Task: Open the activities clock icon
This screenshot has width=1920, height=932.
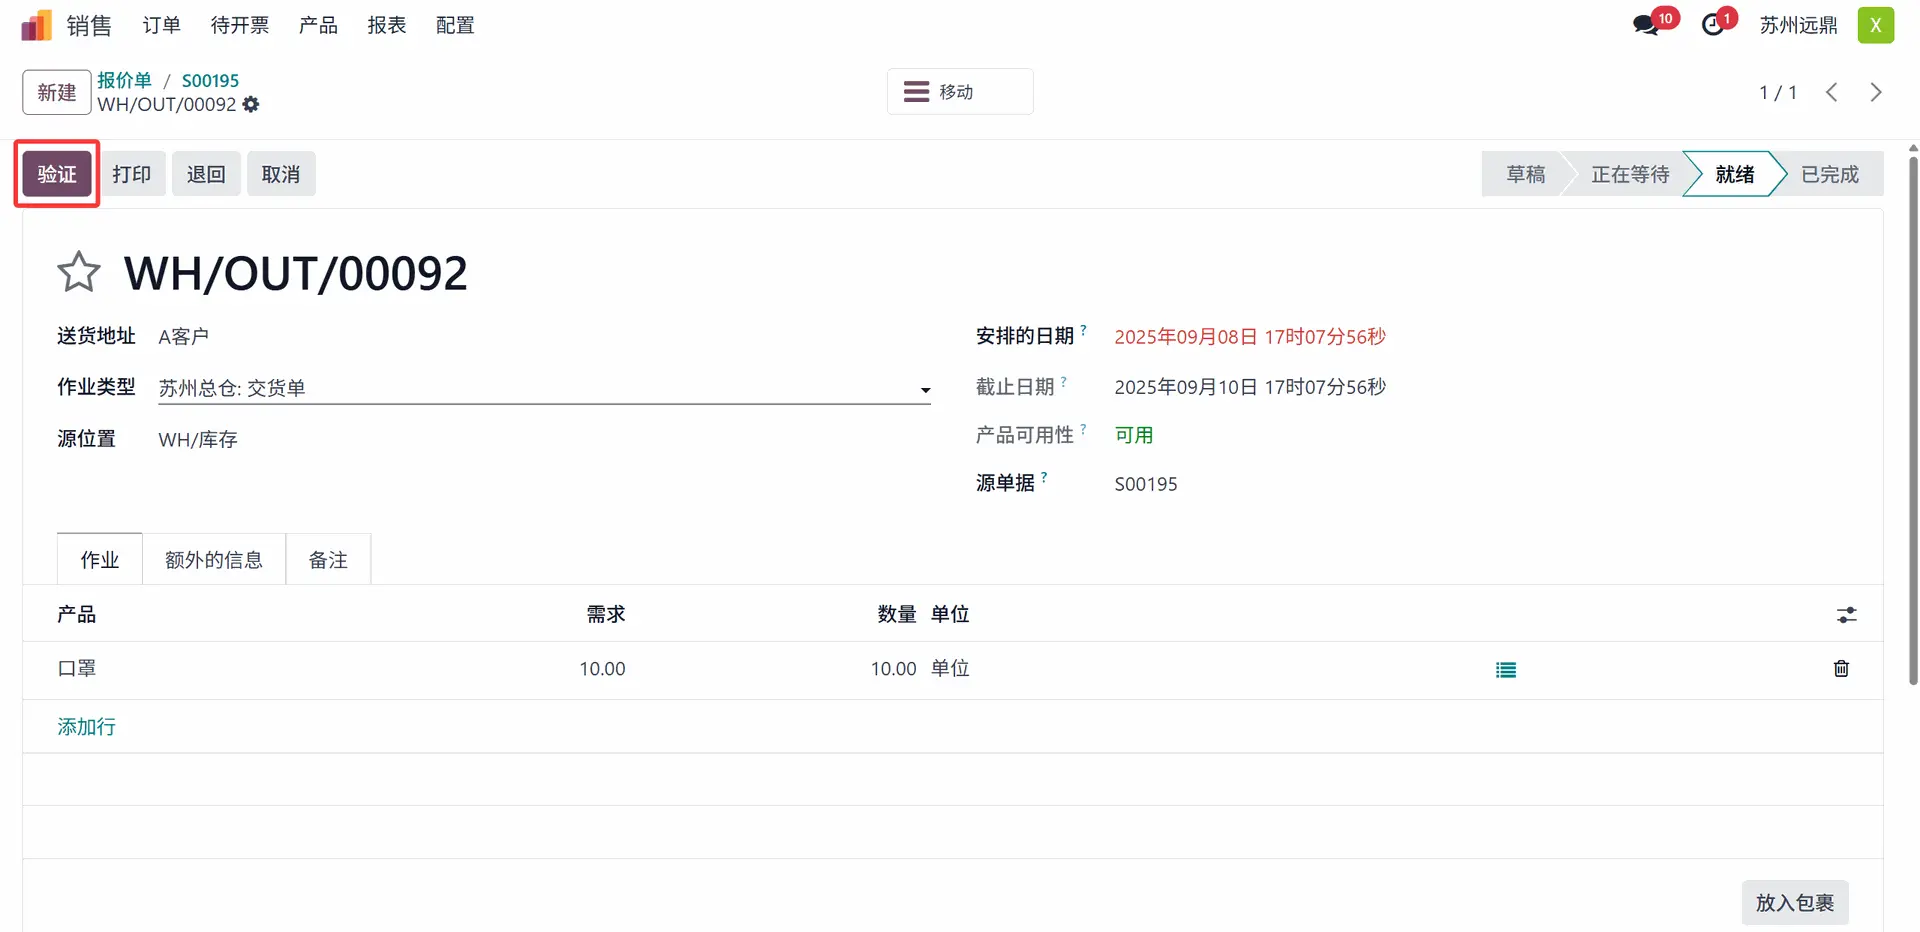Action: click(1713, 25)
